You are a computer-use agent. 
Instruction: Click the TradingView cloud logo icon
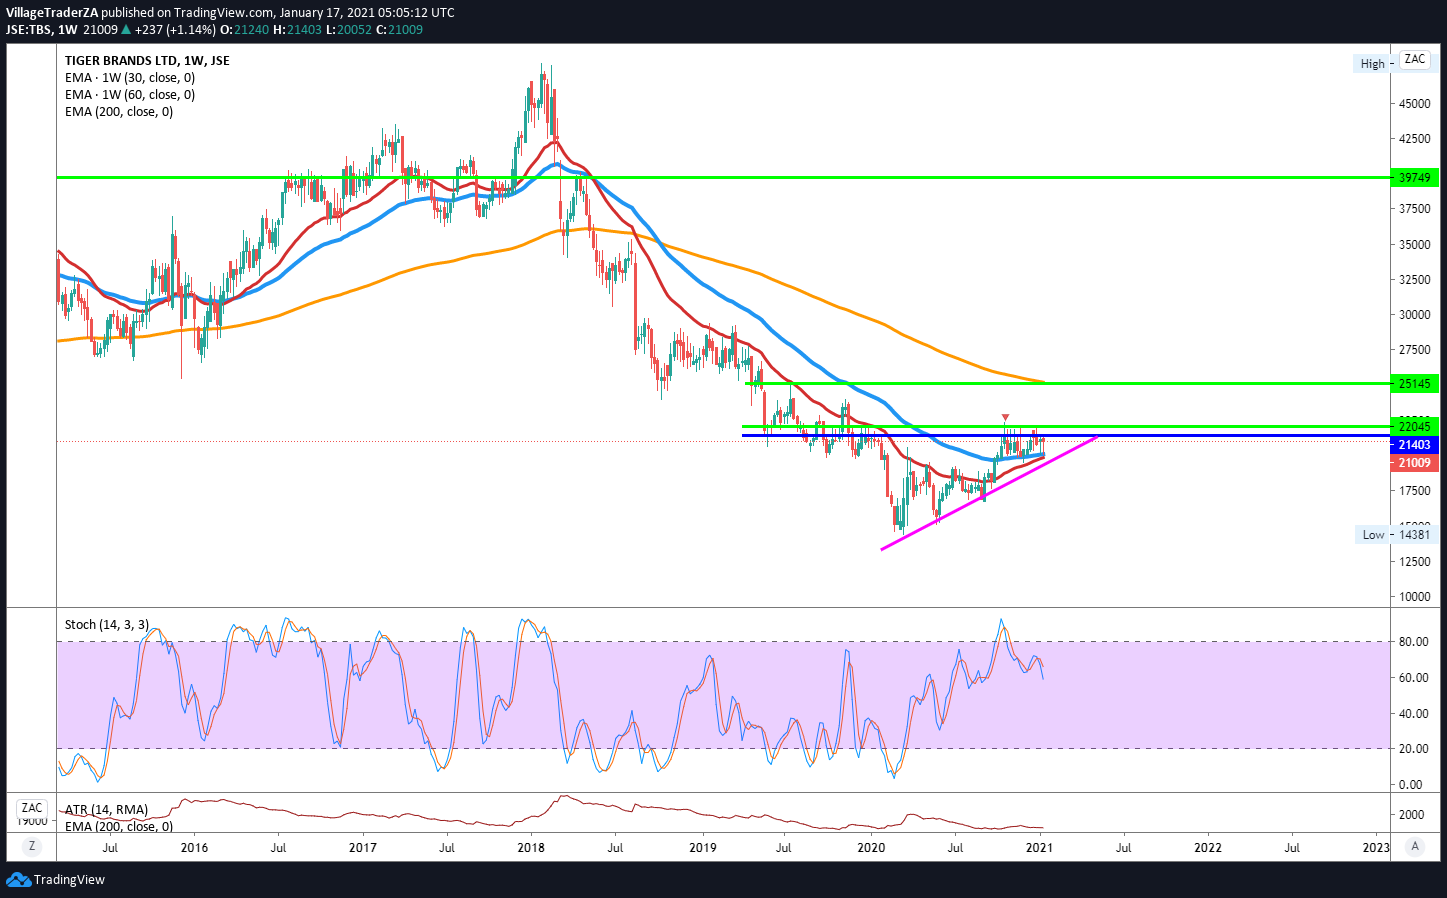18,880
